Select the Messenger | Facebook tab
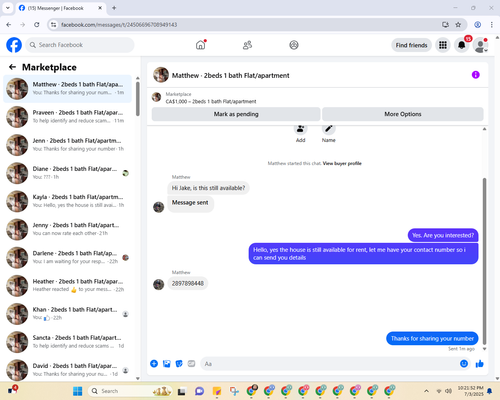The image size is (500, 400). [x=60, y=8]
